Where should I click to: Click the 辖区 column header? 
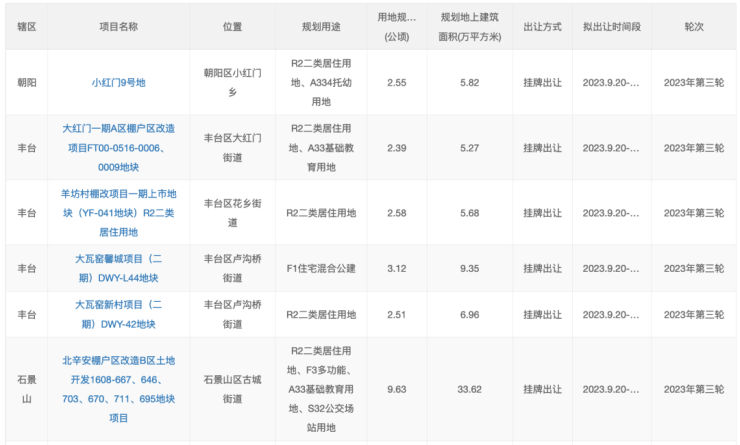27,27
